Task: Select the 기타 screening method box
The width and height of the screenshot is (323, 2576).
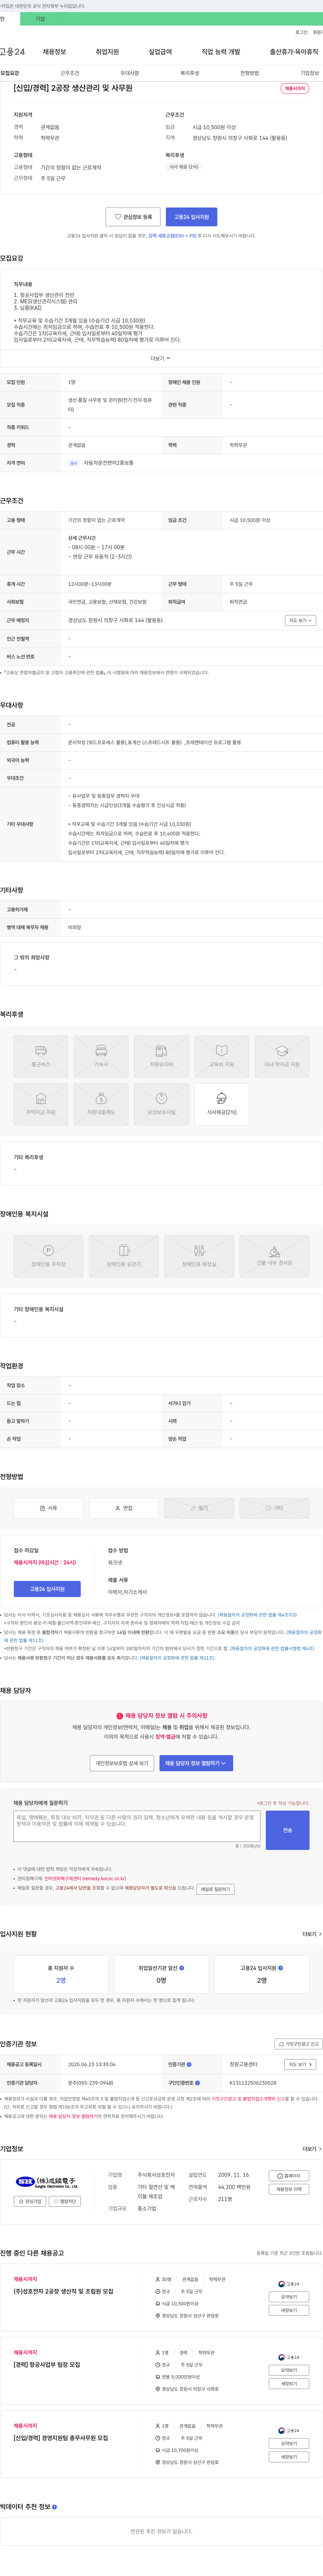Action: [274, 1508]
